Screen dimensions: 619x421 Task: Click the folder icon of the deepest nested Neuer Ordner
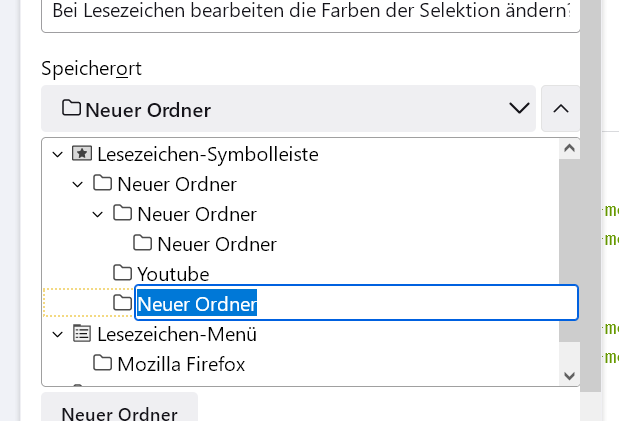142,243
